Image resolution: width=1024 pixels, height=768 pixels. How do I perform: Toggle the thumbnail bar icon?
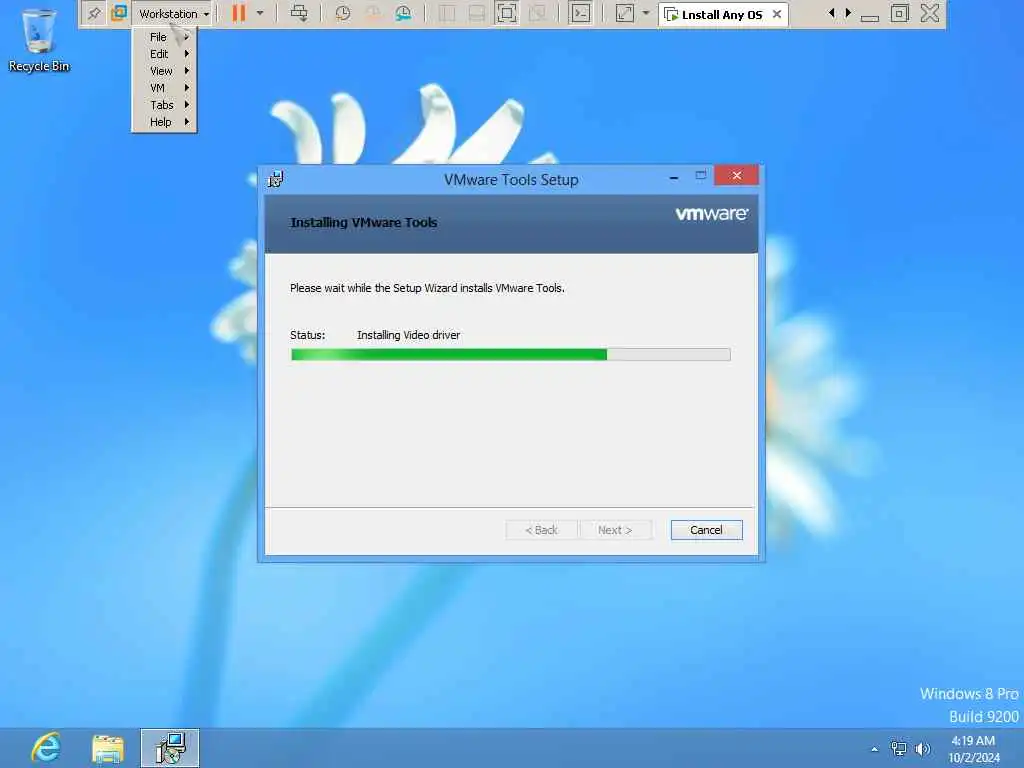(x=477, y=13)
